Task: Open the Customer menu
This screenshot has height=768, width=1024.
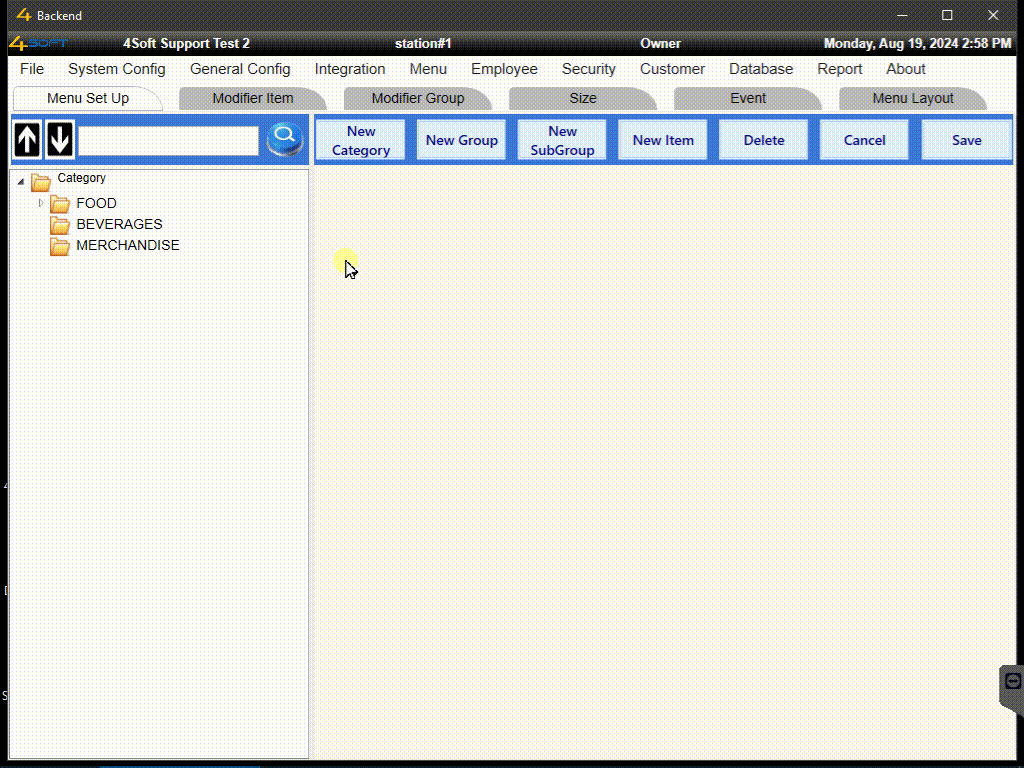Action: tap(672, 69)
